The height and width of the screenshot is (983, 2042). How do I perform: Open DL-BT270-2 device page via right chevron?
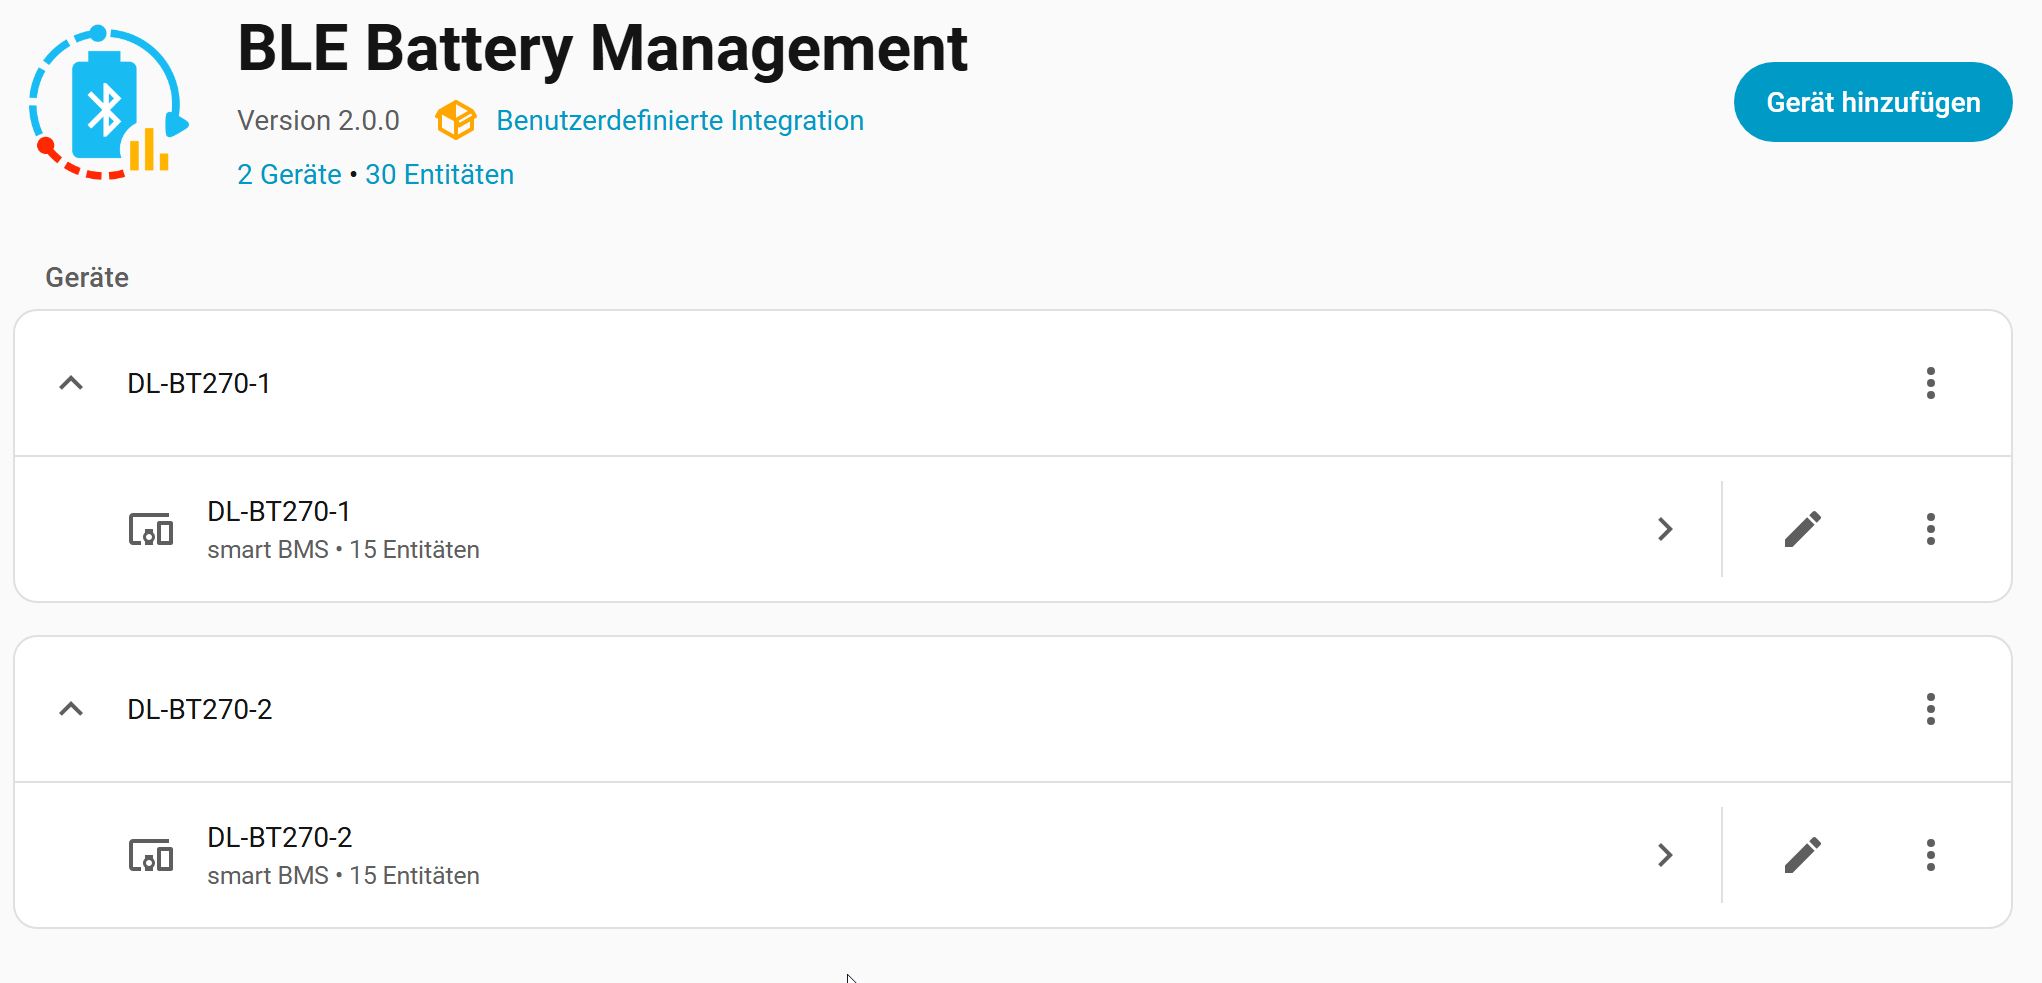(x=1665, y=855)
